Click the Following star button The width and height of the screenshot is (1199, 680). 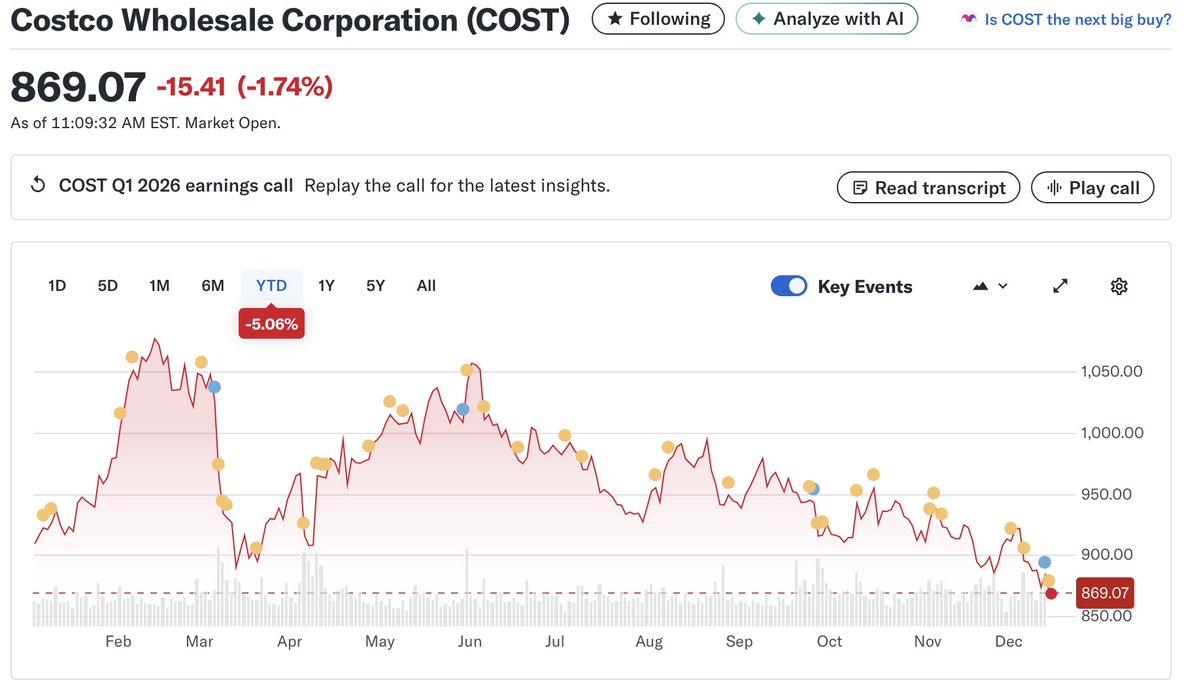click(x=658, y=19)
